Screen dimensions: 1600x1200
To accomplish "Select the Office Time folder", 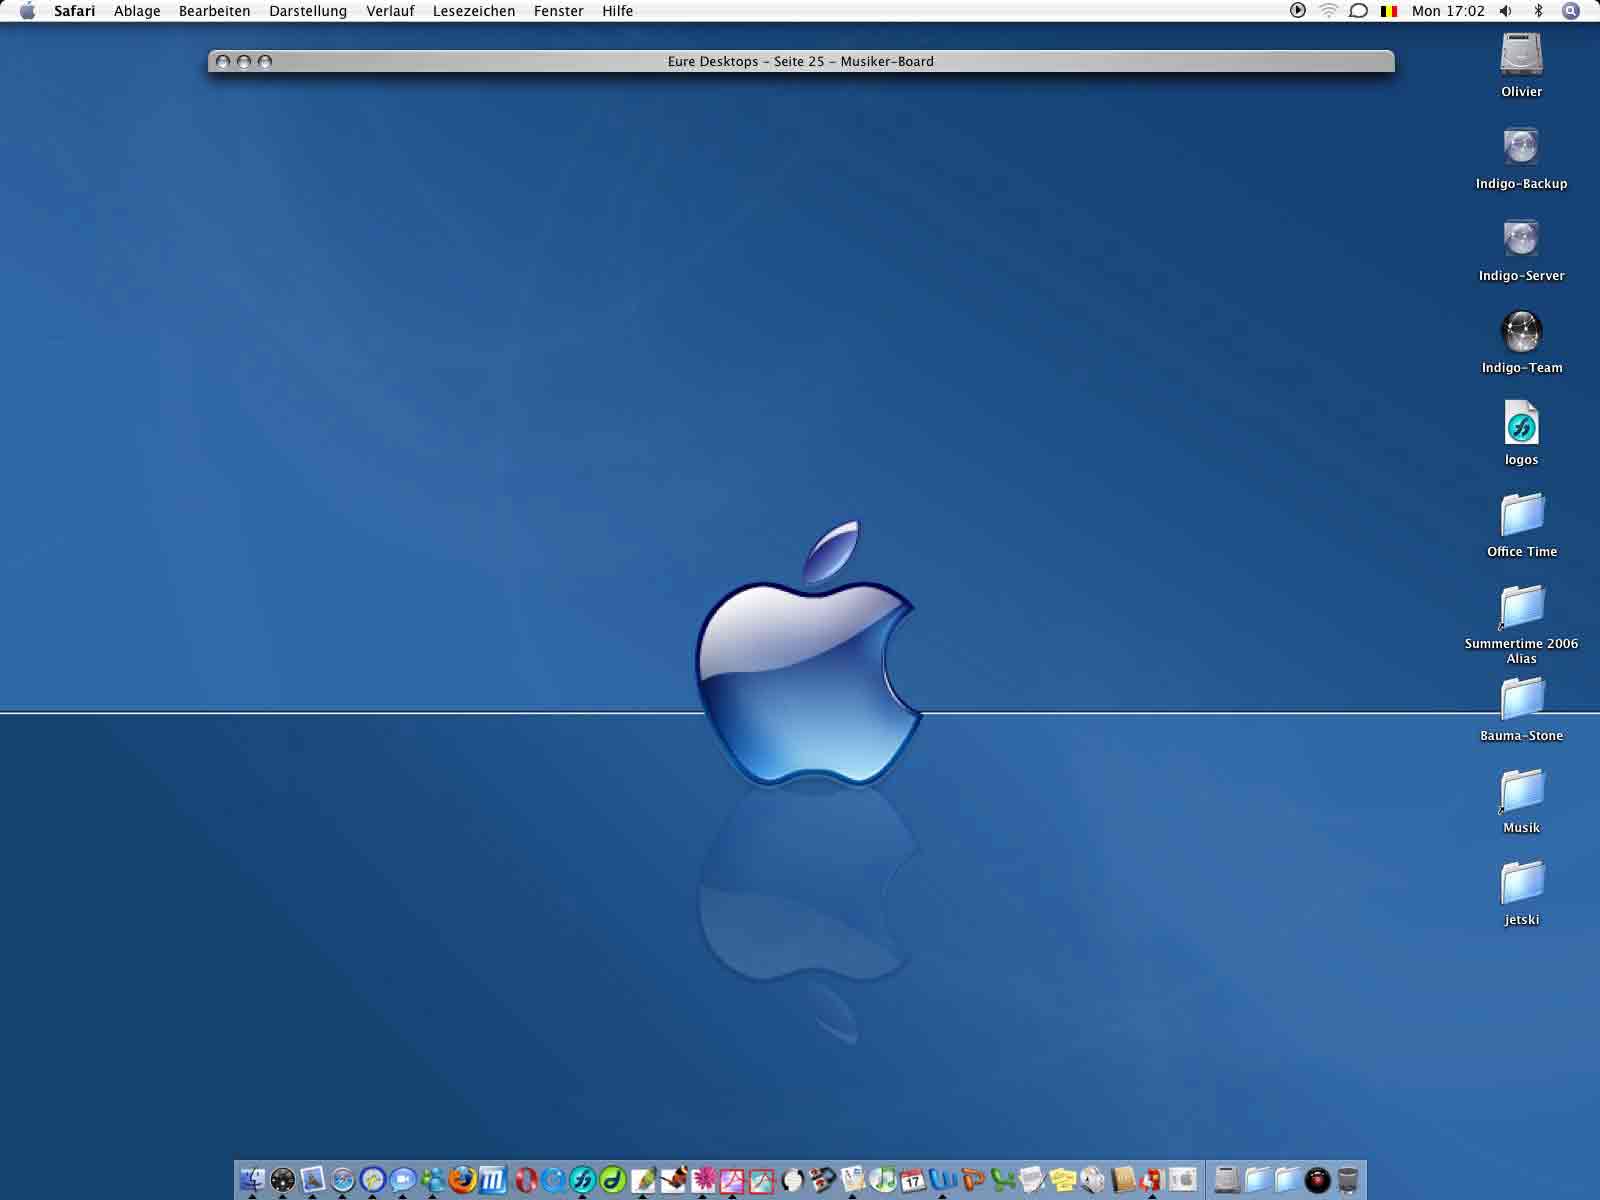I will pyautogui.click(x=1521, y=514).
